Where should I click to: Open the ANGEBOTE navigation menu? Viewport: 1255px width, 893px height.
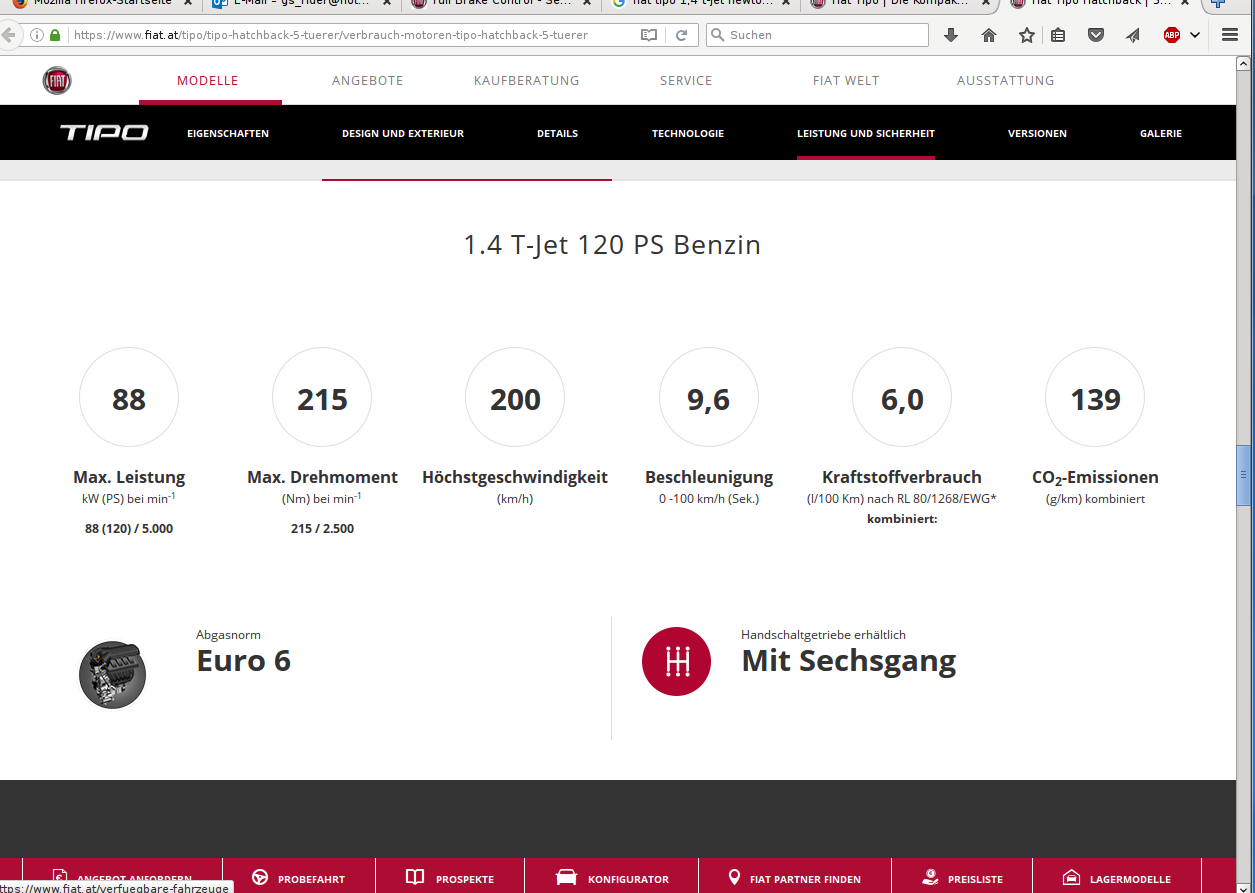367,81
